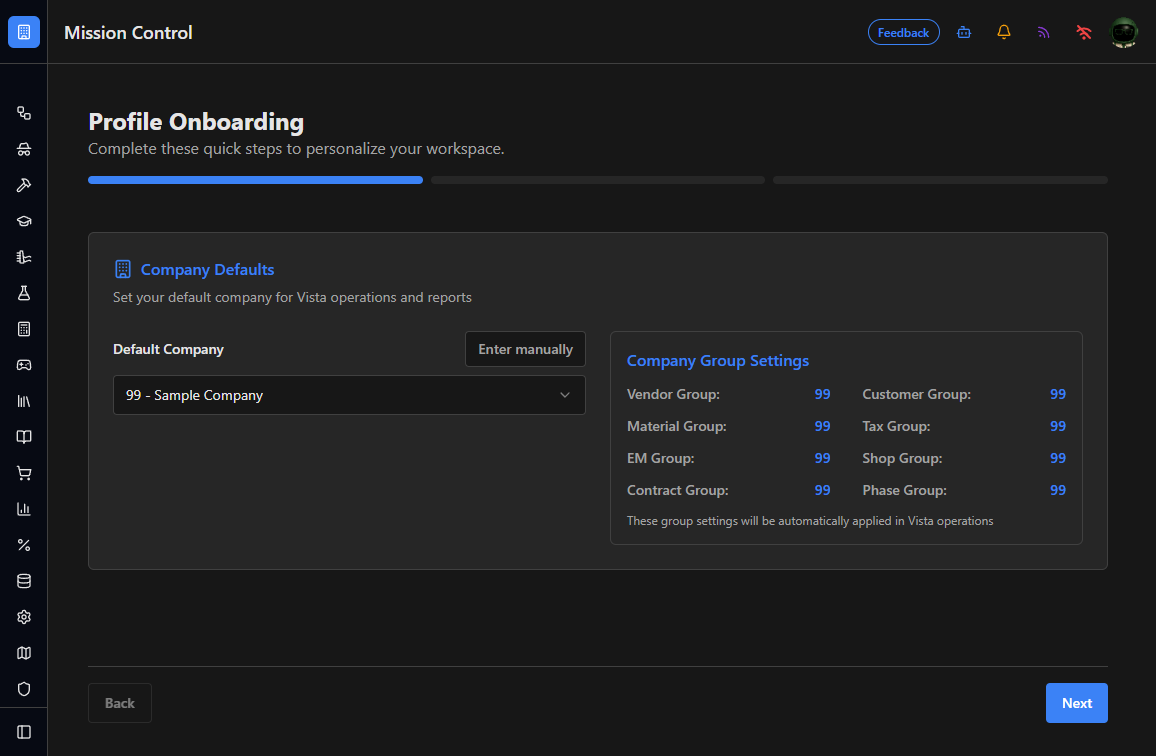The width and height of the screenshot is (1156, 756).
Task: Click the second onboarding progress segment
Action: coord(598,180)
